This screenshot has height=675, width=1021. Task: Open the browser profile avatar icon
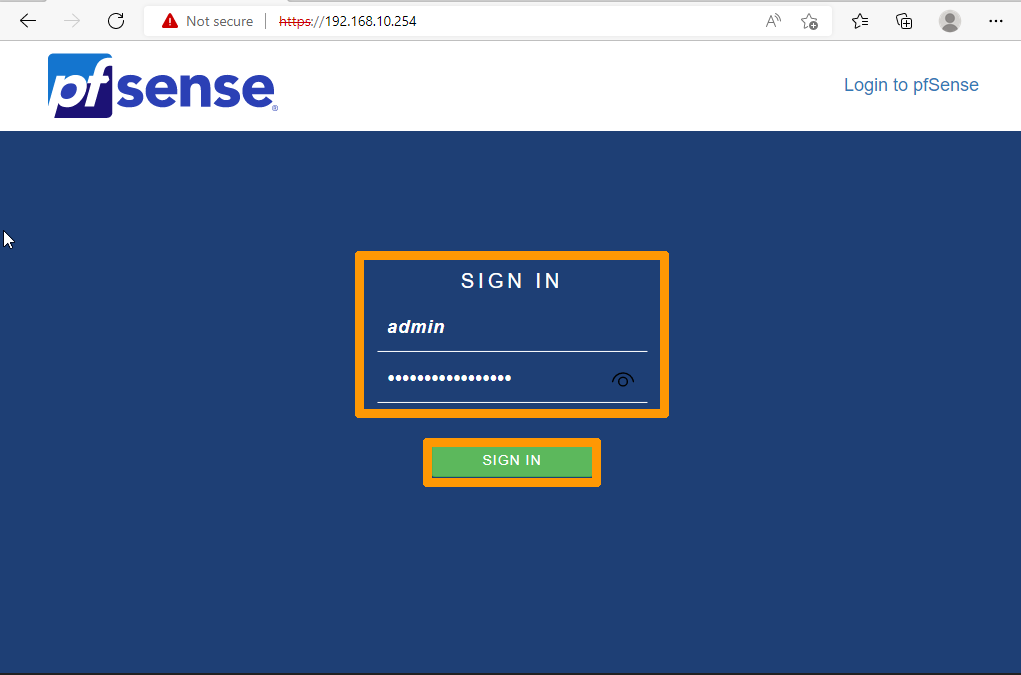949,20
